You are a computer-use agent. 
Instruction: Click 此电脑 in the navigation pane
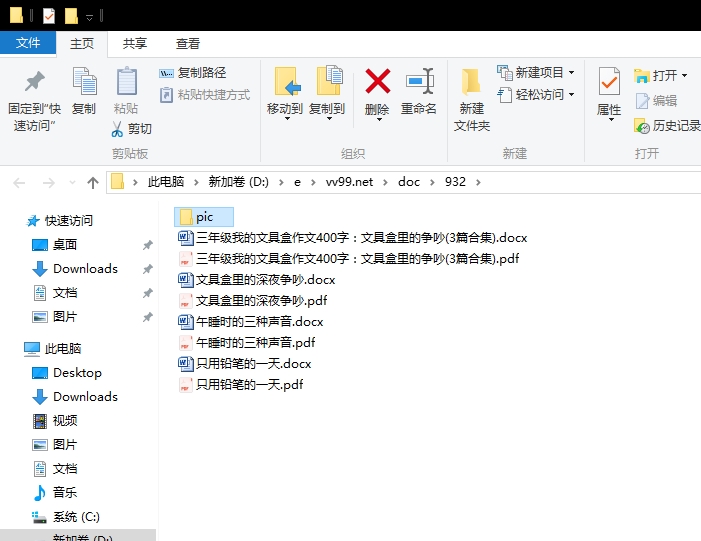pyautogui.click(x=53, y=348)
